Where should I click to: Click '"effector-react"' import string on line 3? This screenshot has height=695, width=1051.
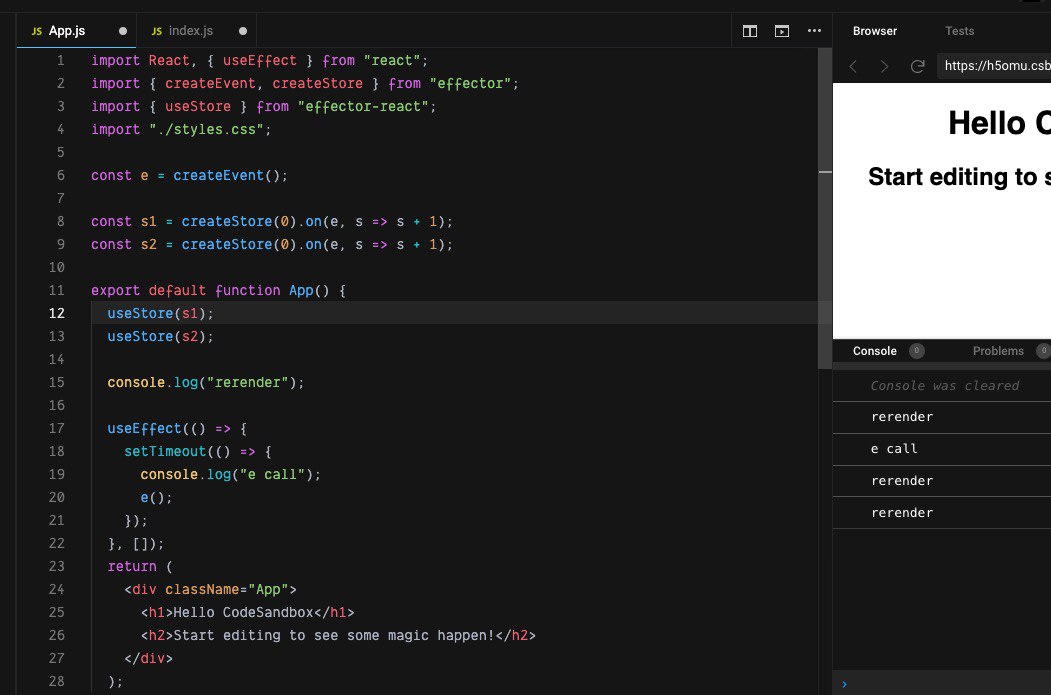(x=363, y=107)
